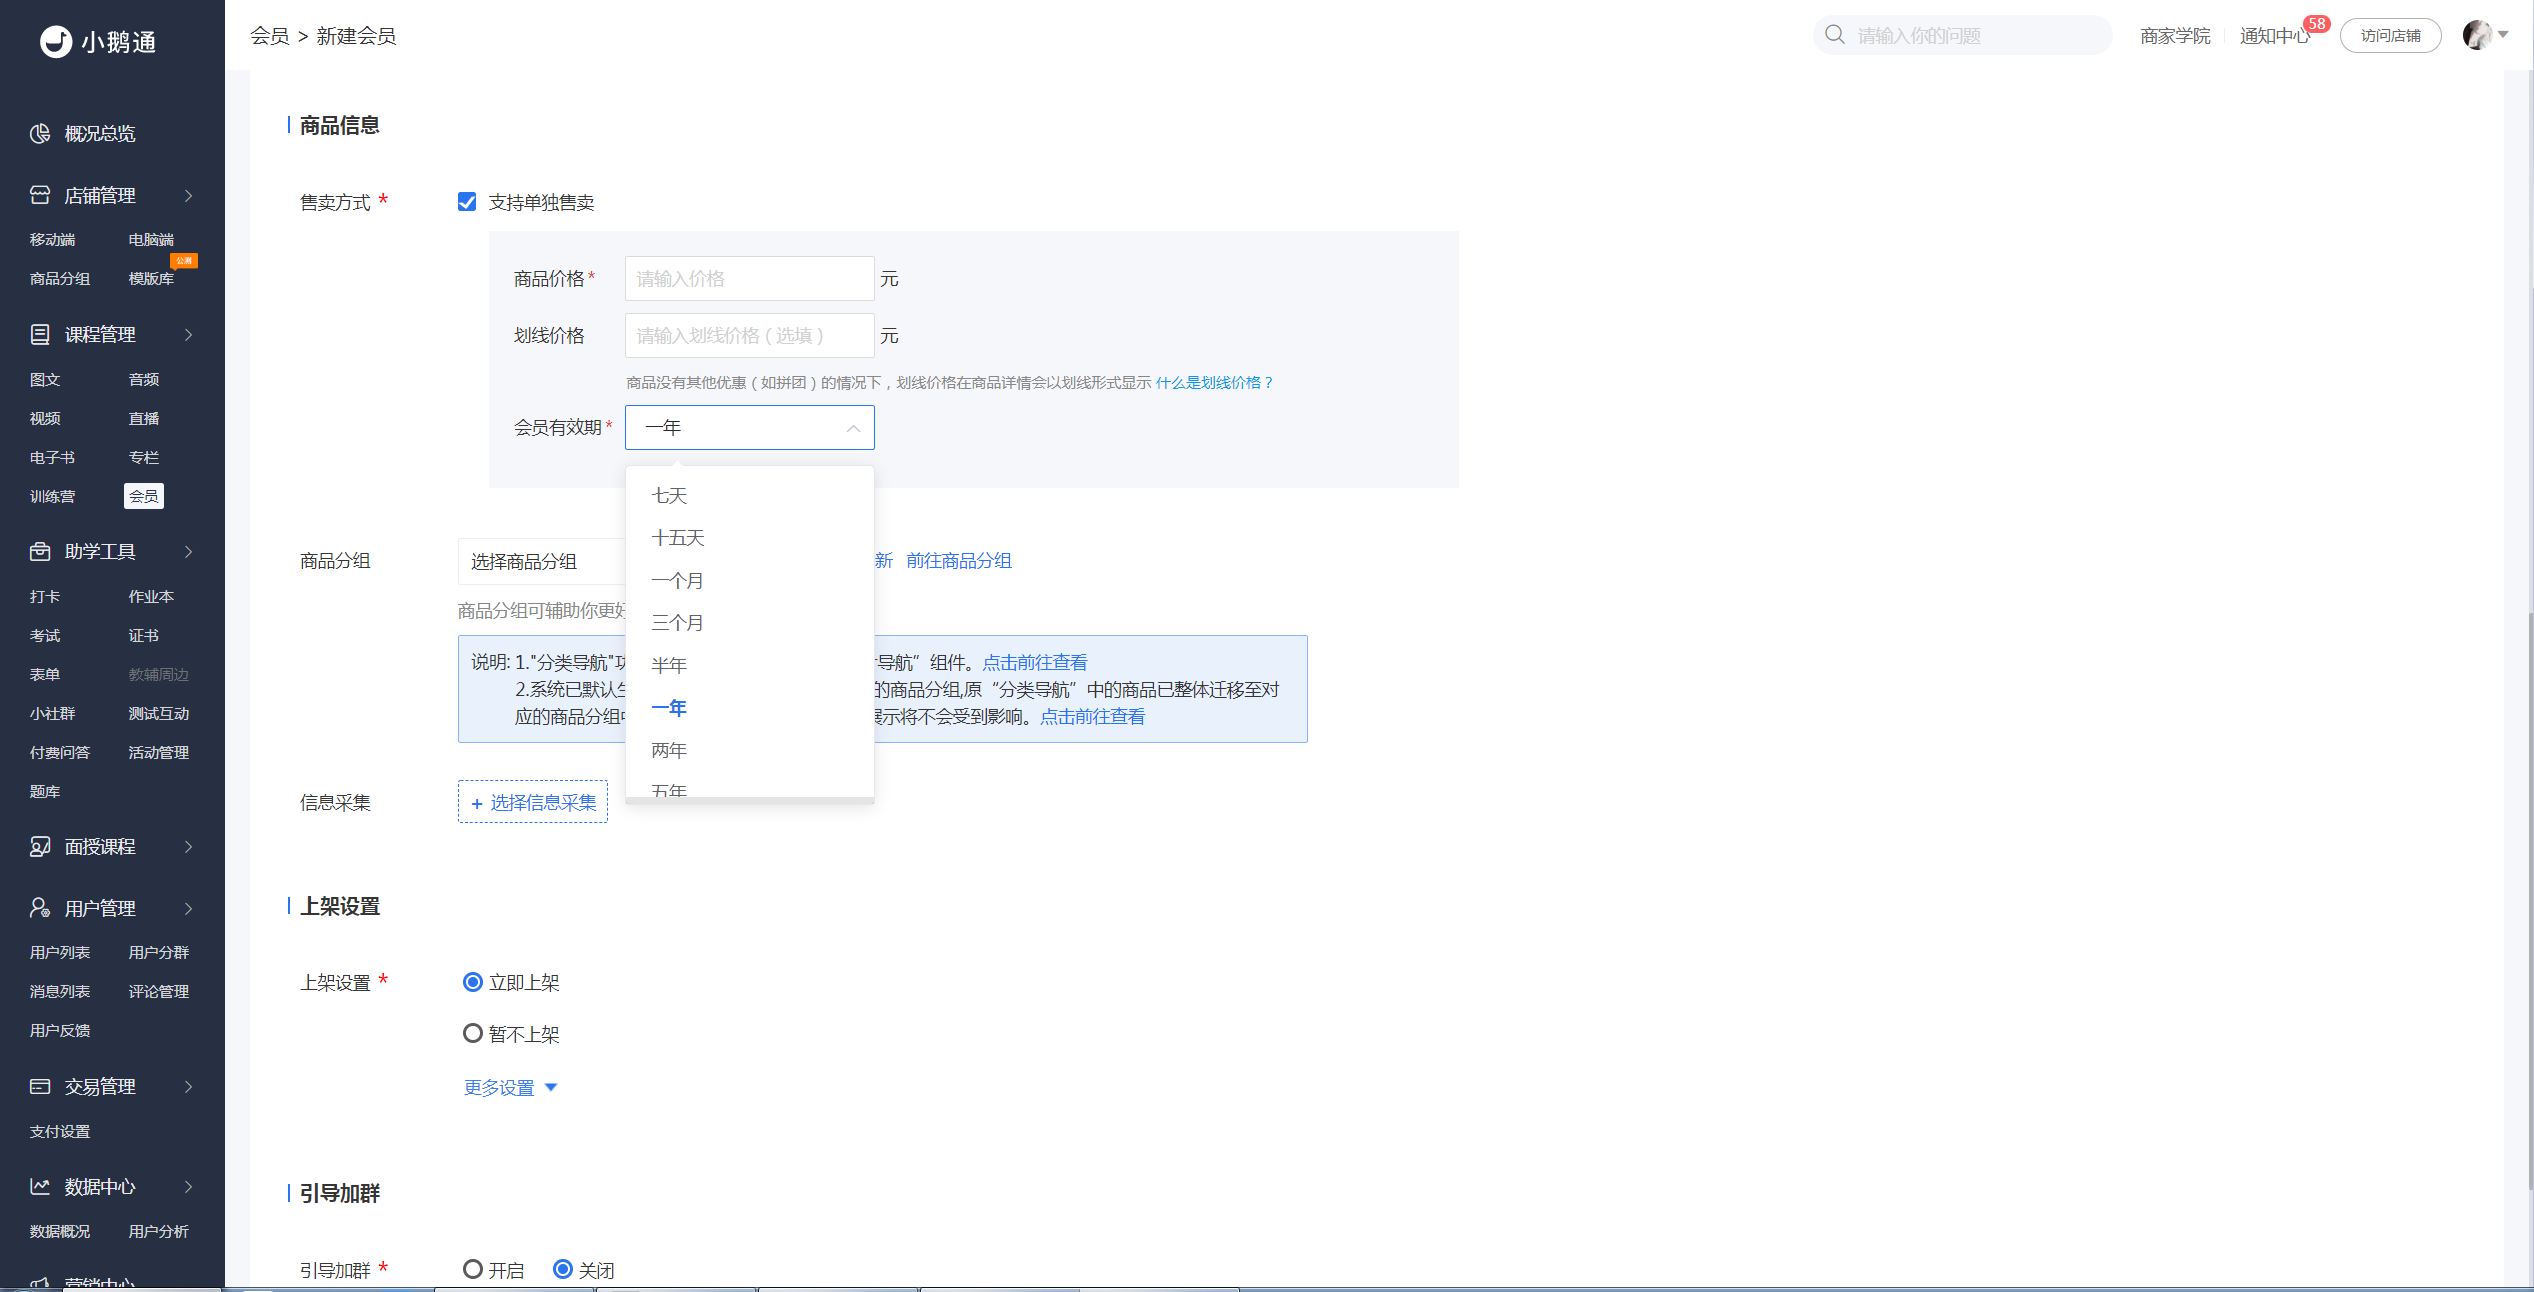Click the 数据中心 chart icon
Viewport: 2534px width, 1292px height.
(40, 1186)
